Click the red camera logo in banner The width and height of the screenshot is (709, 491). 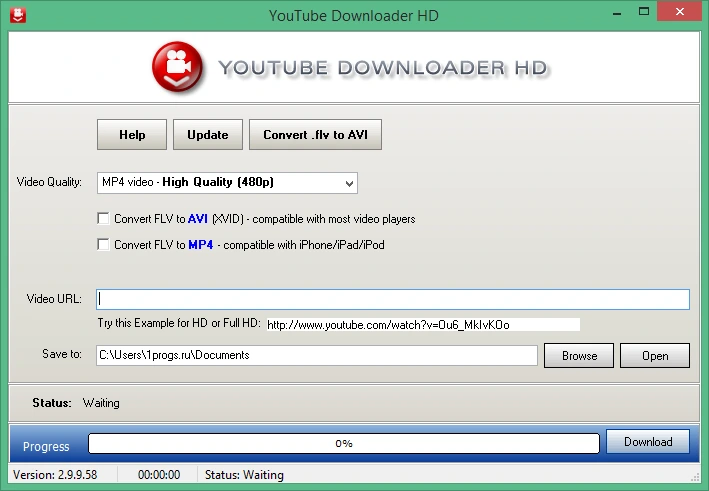click(177, 67)
